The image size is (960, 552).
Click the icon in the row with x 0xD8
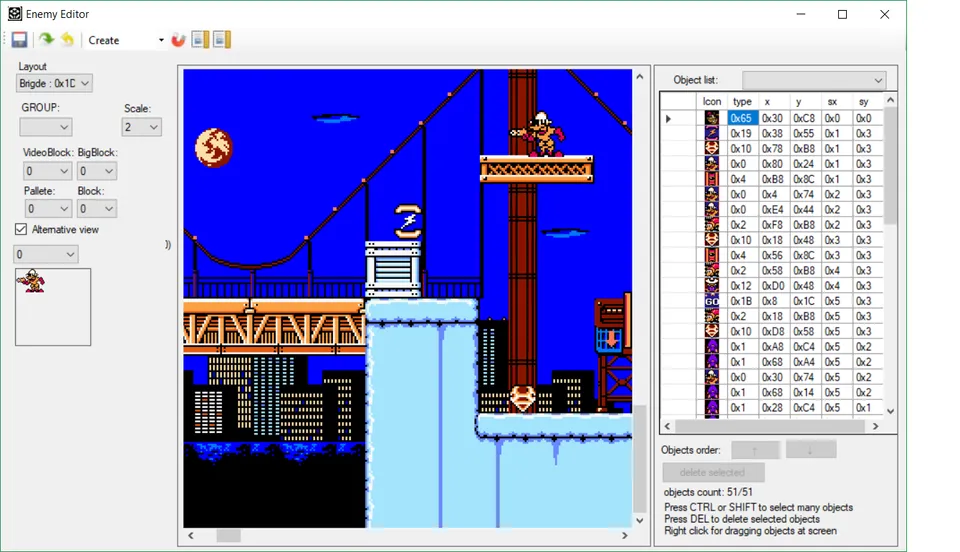[x=711, y=331]
